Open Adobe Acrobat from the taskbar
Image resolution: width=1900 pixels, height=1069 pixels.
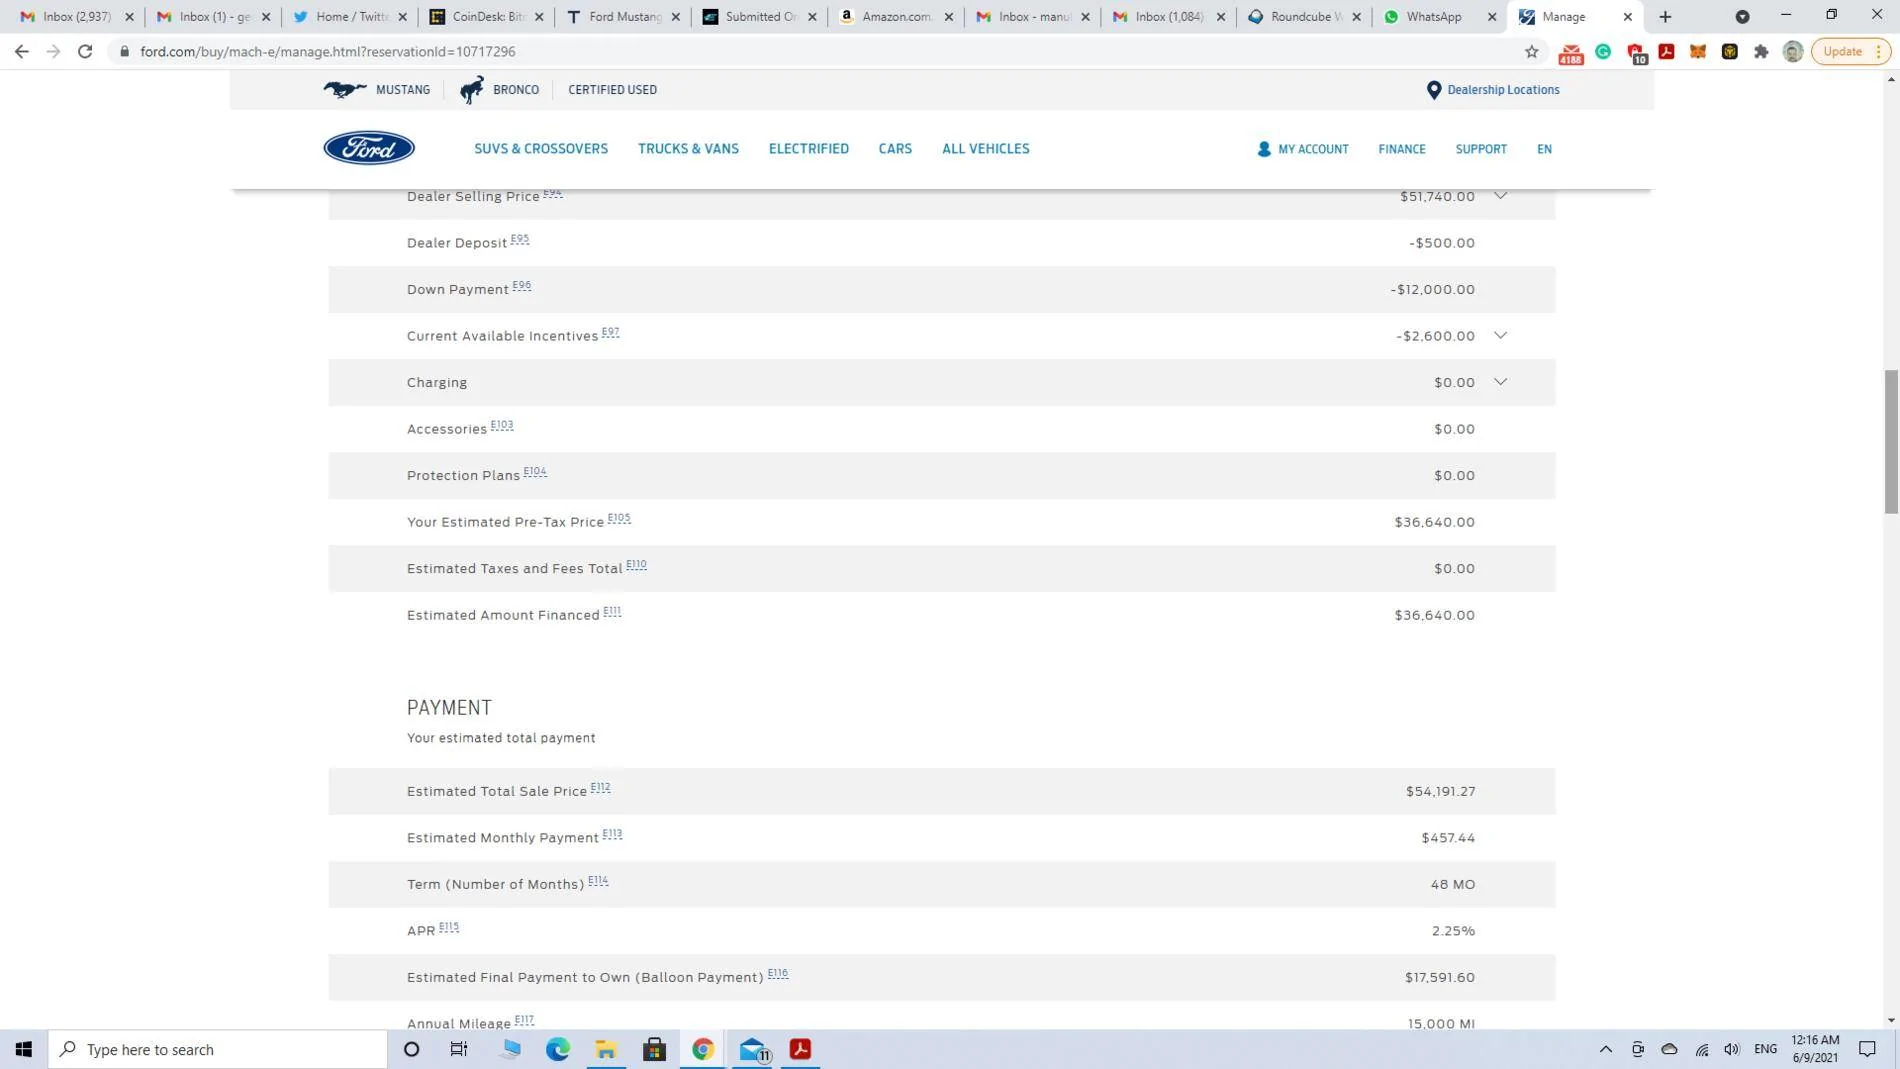(800, 1049)
